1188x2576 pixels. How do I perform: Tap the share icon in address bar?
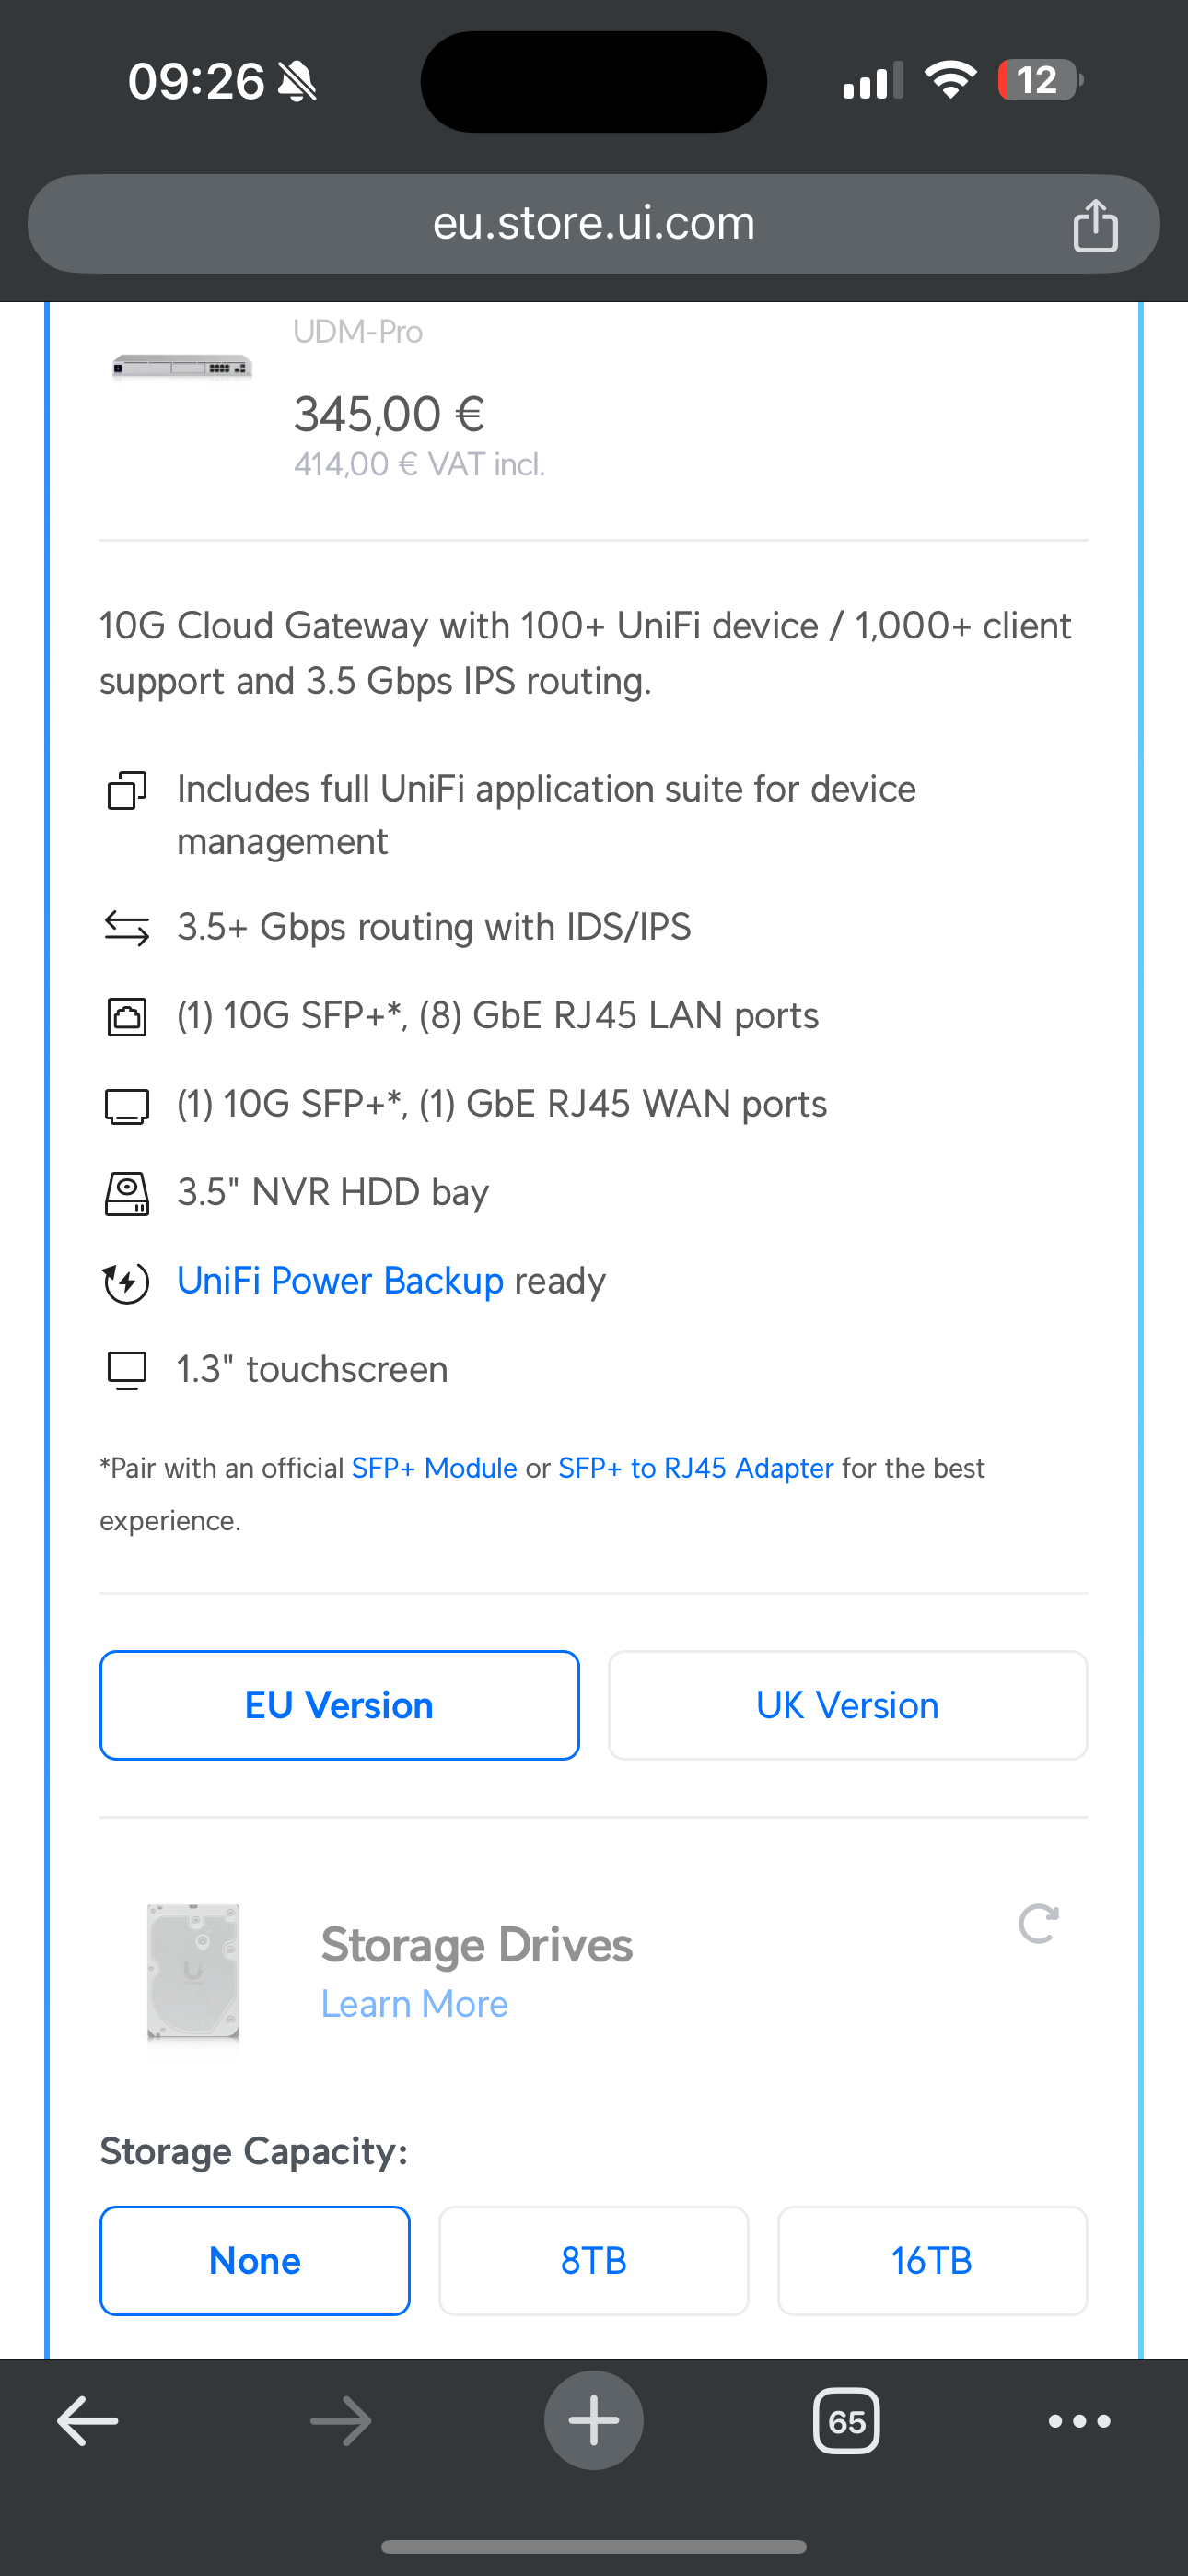tap(1095, 225)
